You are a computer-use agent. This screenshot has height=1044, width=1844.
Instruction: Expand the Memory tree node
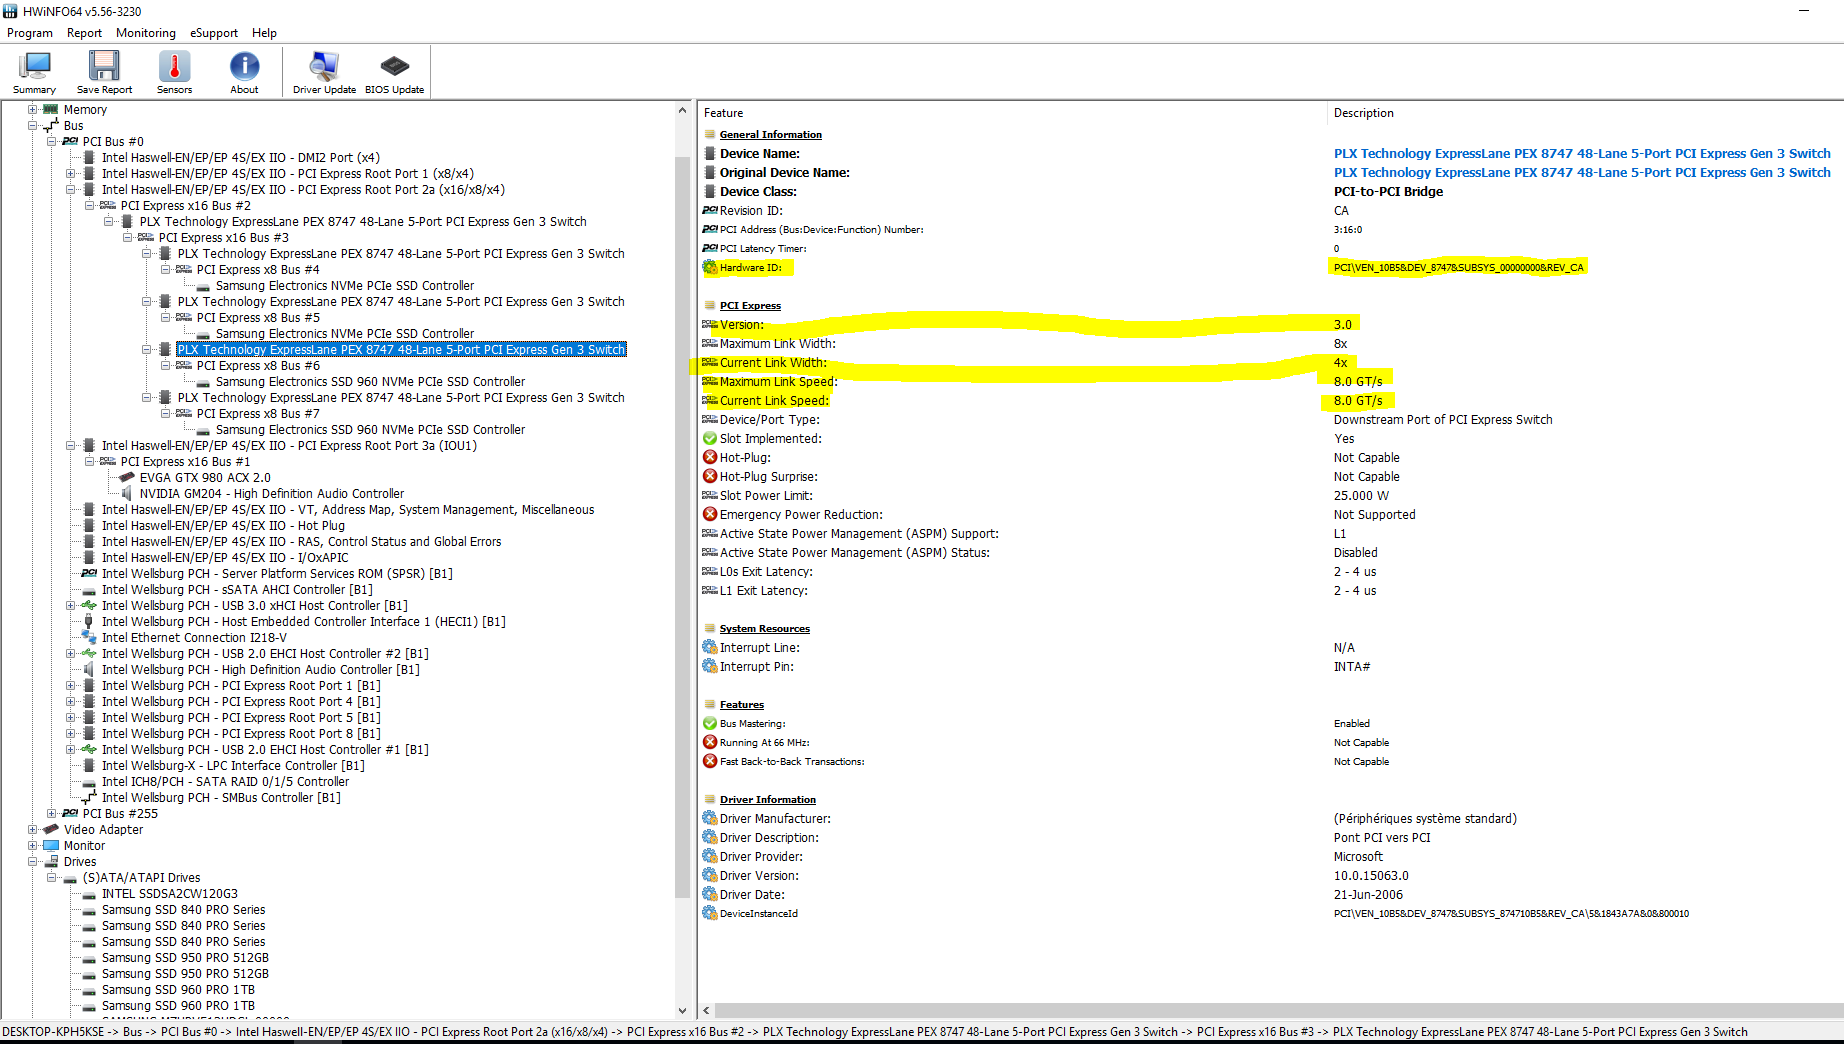click(33, 110)
